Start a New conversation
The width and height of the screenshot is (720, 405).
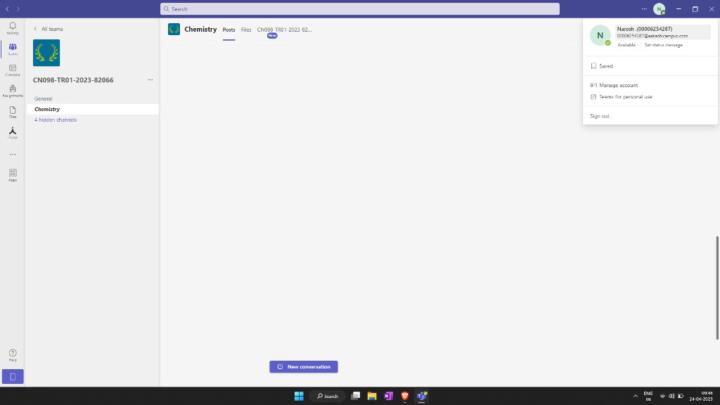304,367
